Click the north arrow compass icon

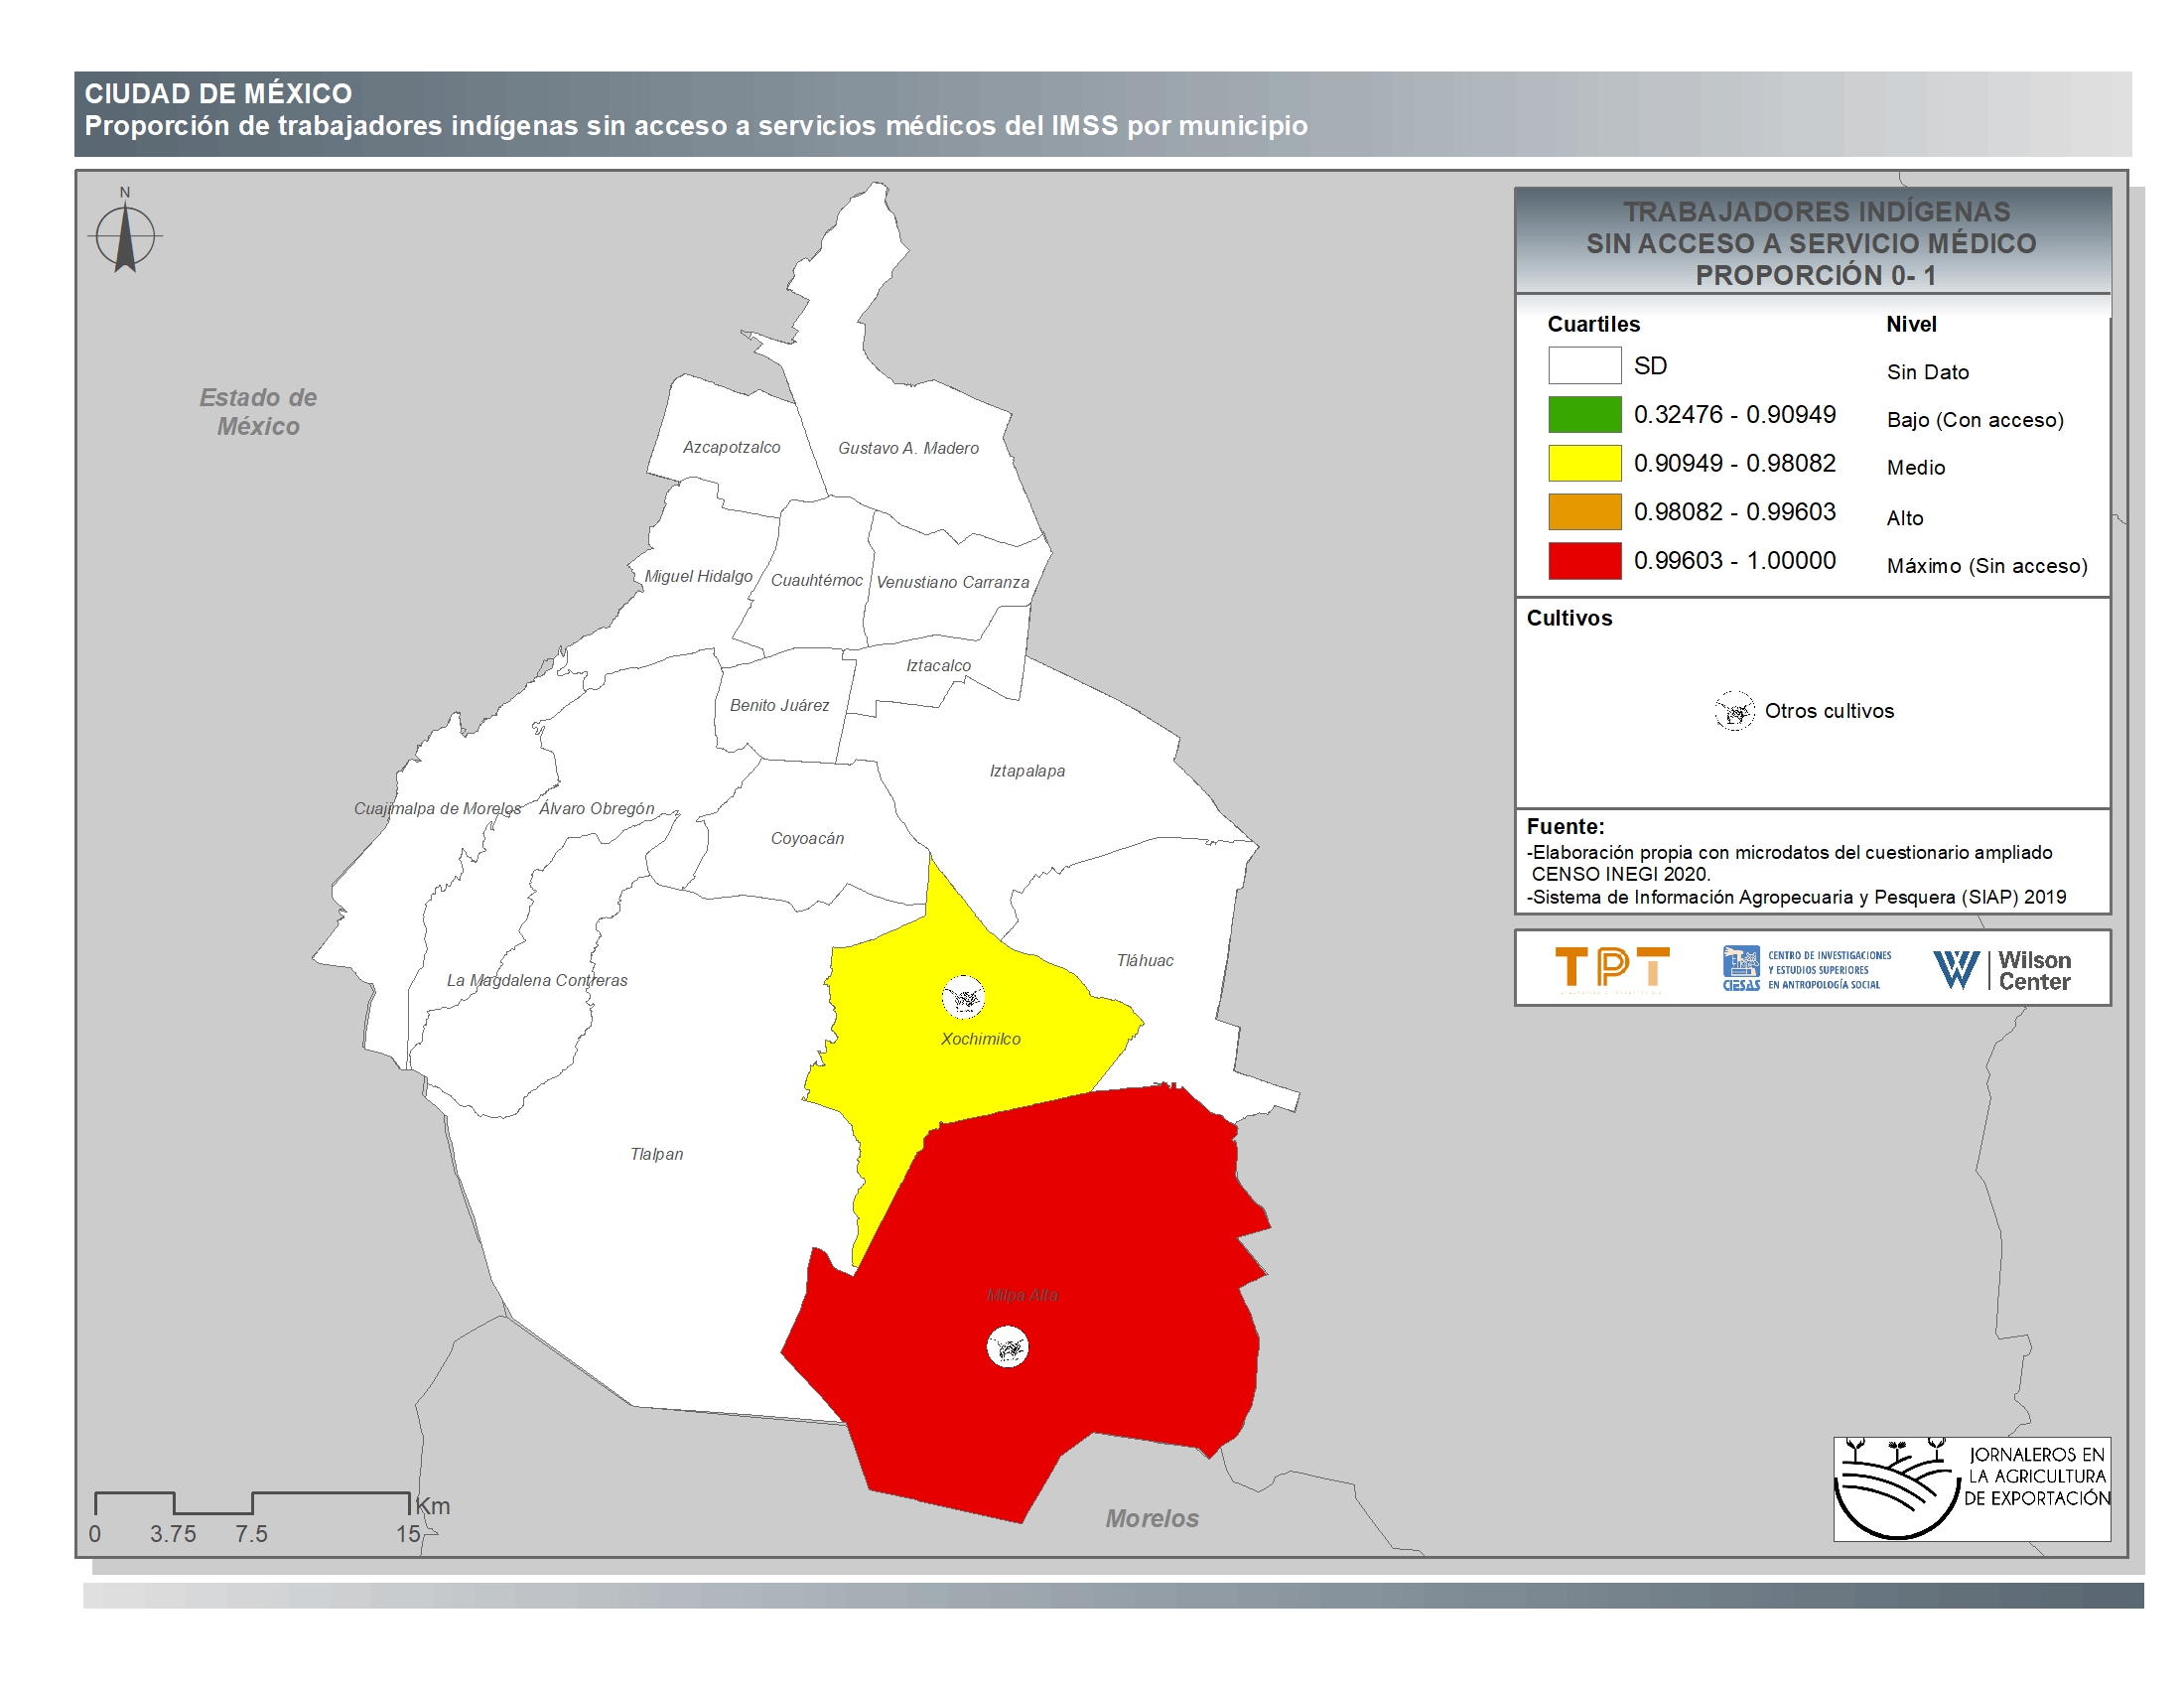(125, 236)
